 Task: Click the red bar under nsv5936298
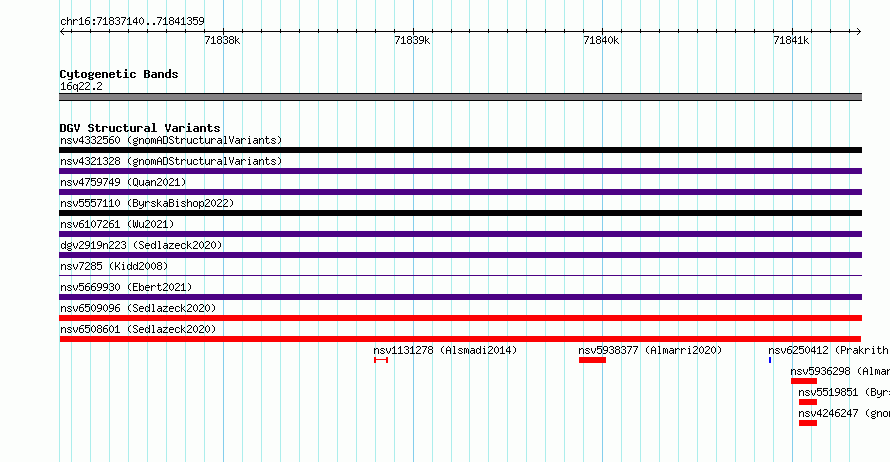pos(804,381)
